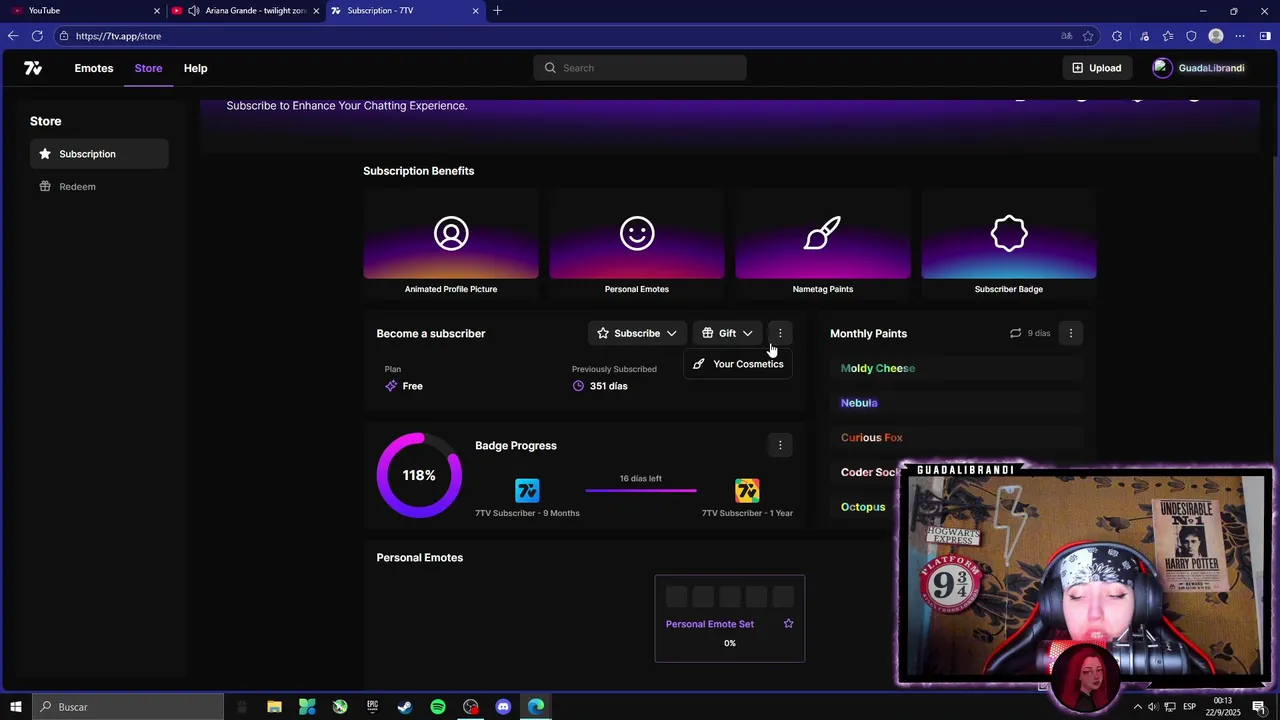The height and width of the screenshot is (720, 1280).
Task: Open File Explorer from taskbar
Action: pyautogui.click(x=274, y=707)
